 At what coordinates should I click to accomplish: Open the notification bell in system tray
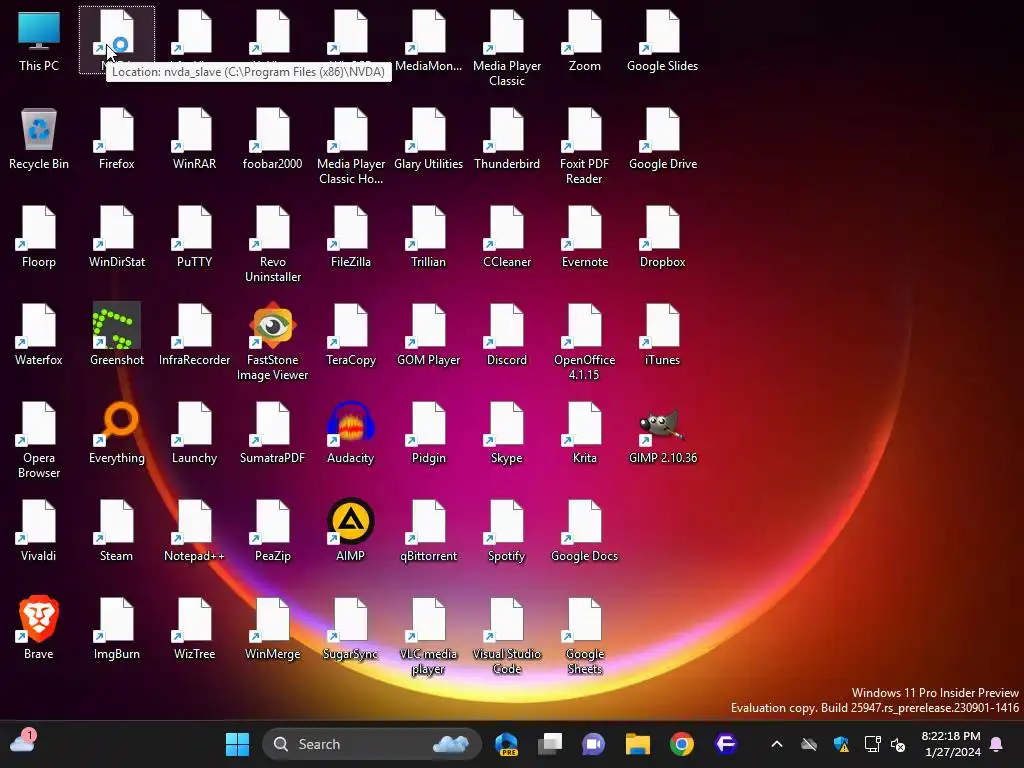pos(996,744)
